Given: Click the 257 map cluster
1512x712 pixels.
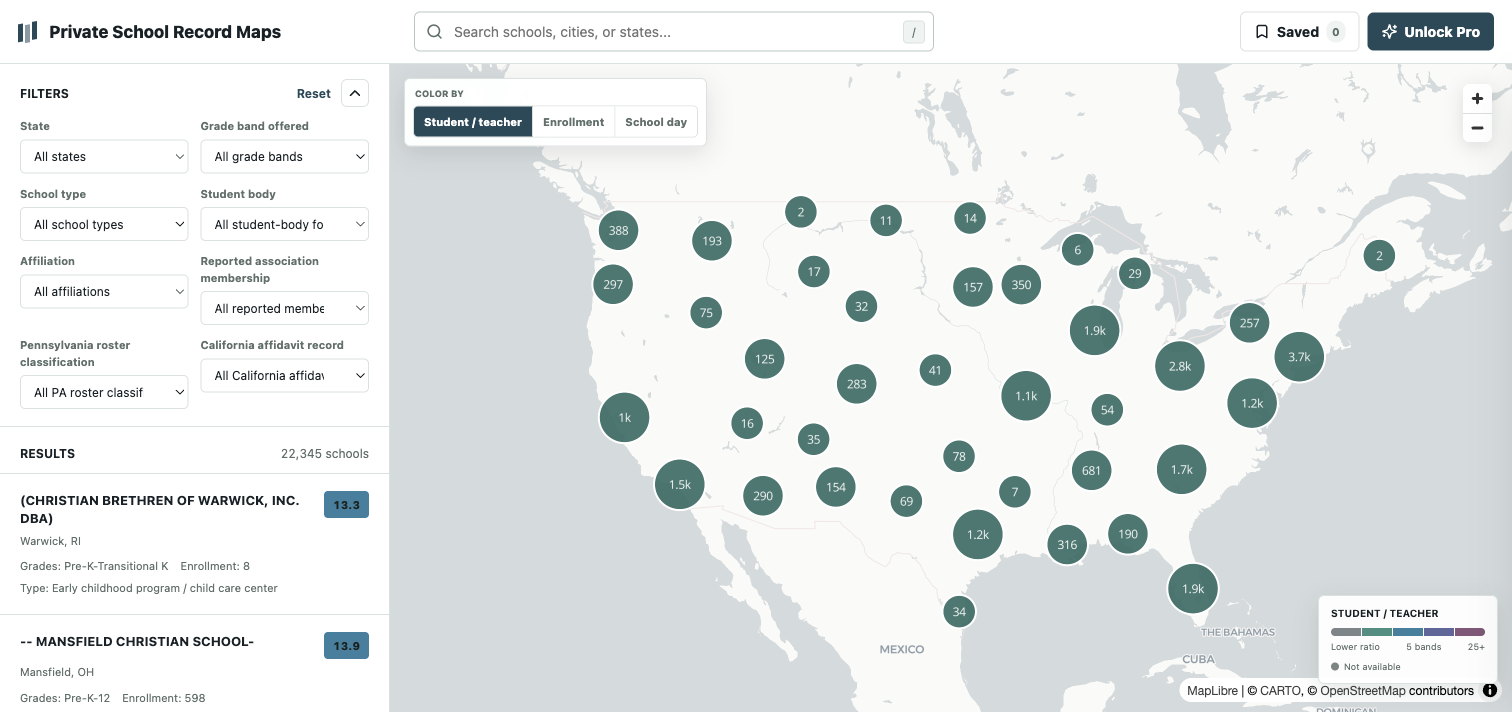Looking at the screenshot, I should [1249, 322].
